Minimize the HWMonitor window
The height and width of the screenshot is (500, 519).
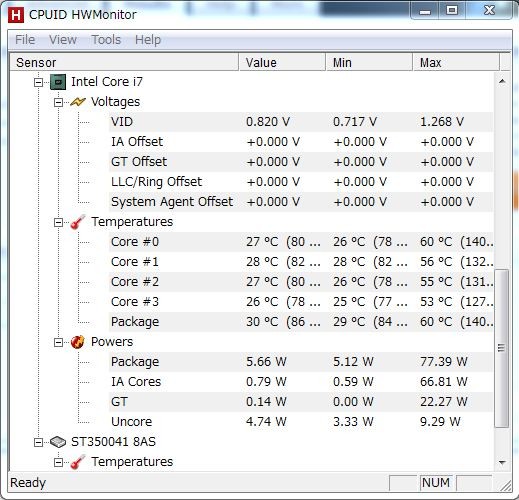(425, 11)
